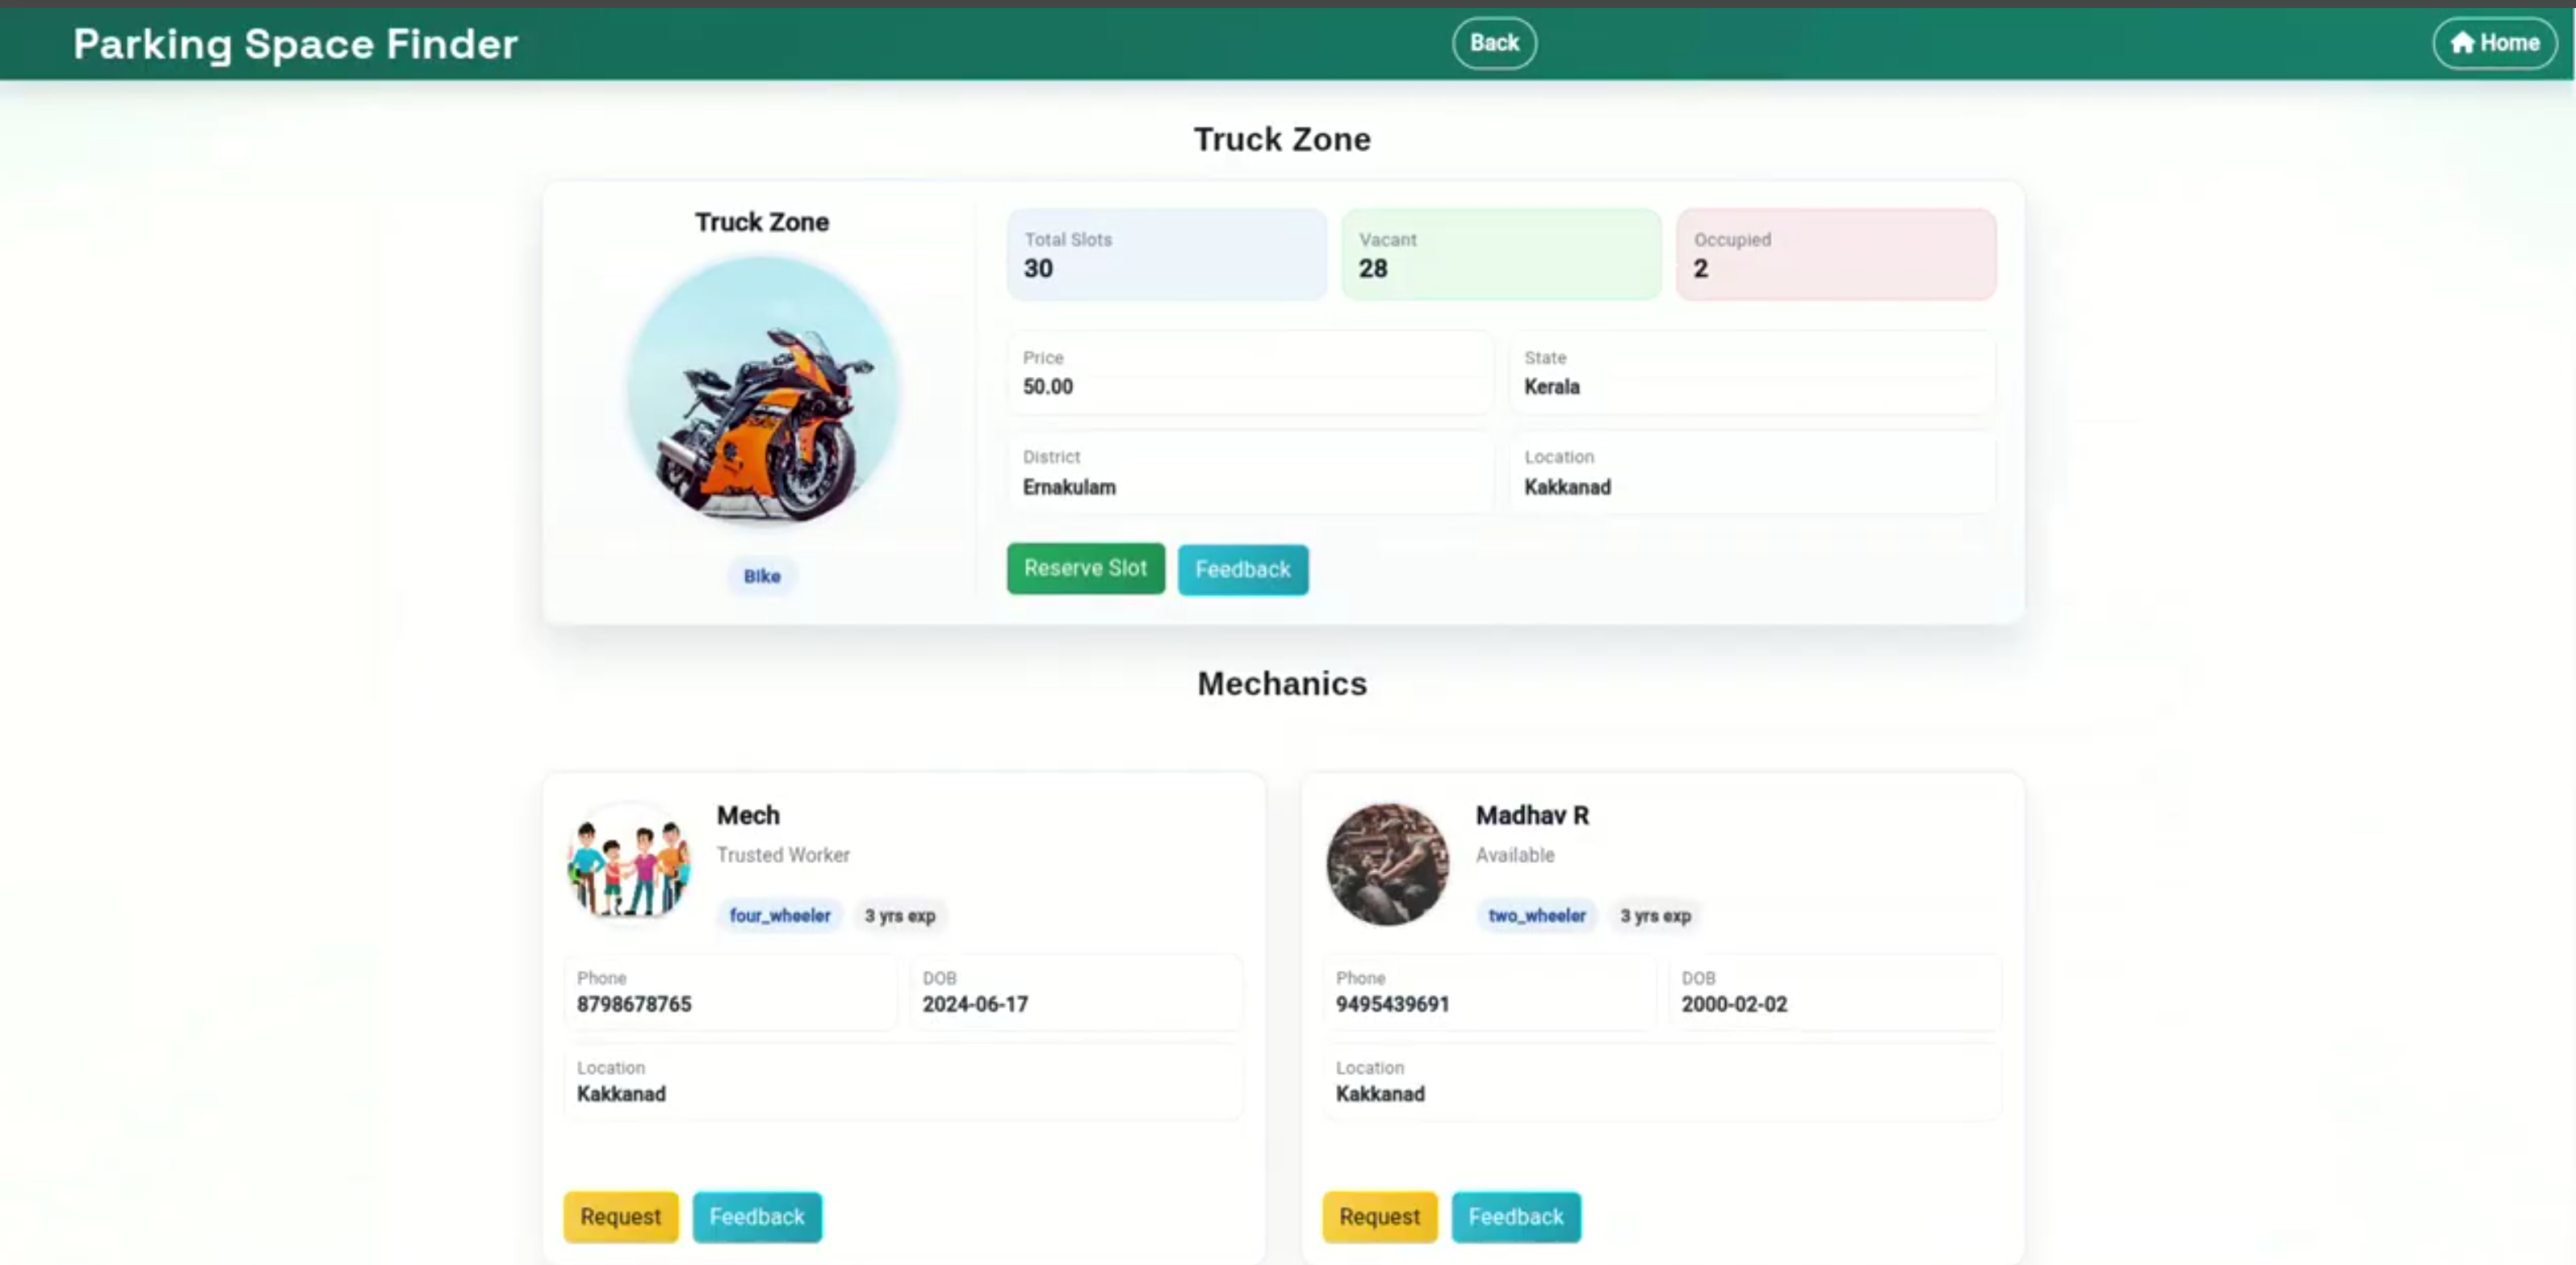Open the Parking Space Finder title link
This screenshot has width=2576, height=1265.
tap(295, 44)
